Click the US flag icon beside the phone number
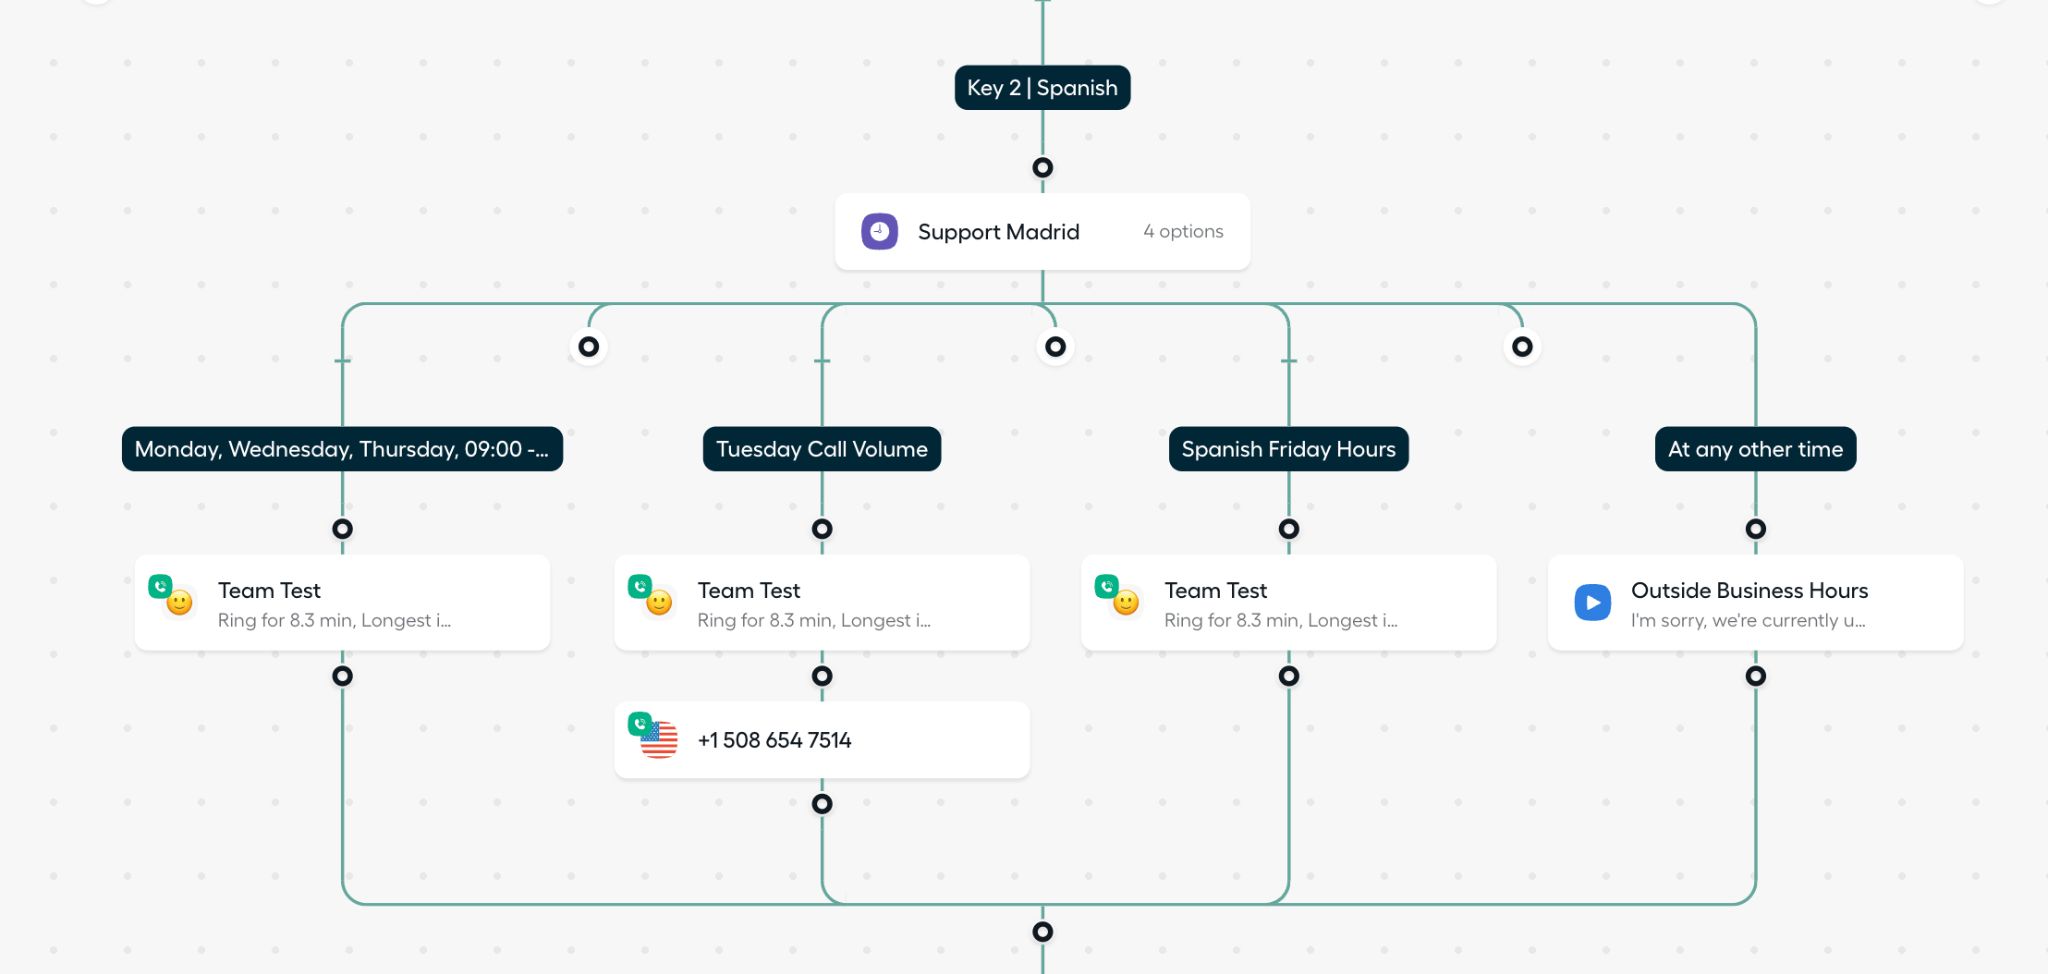 657,740
